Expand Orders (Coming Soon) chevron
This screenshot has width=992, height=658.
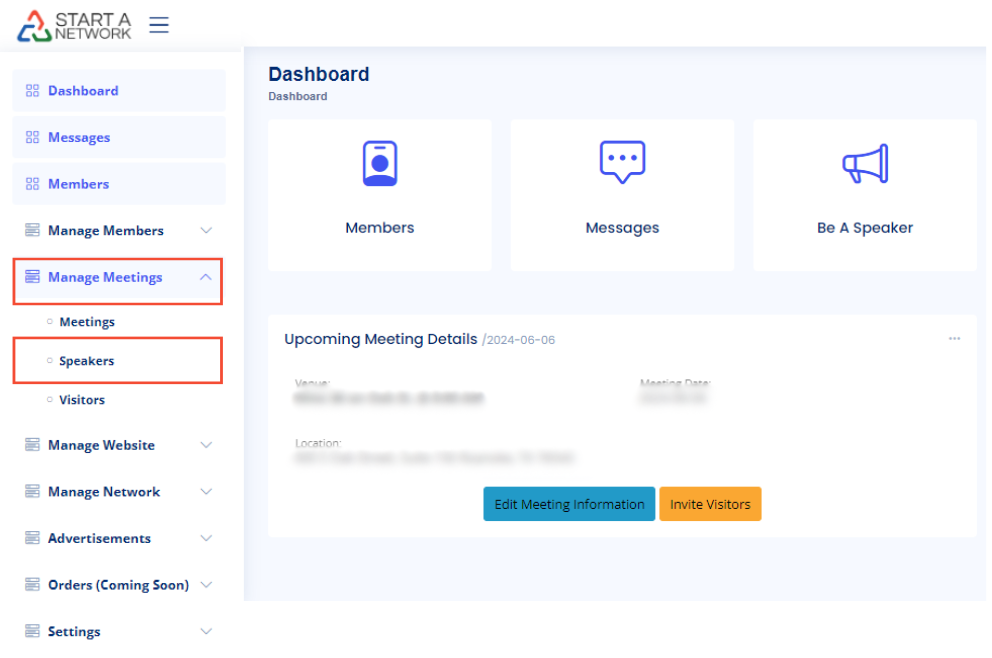(x=206, y=585)
